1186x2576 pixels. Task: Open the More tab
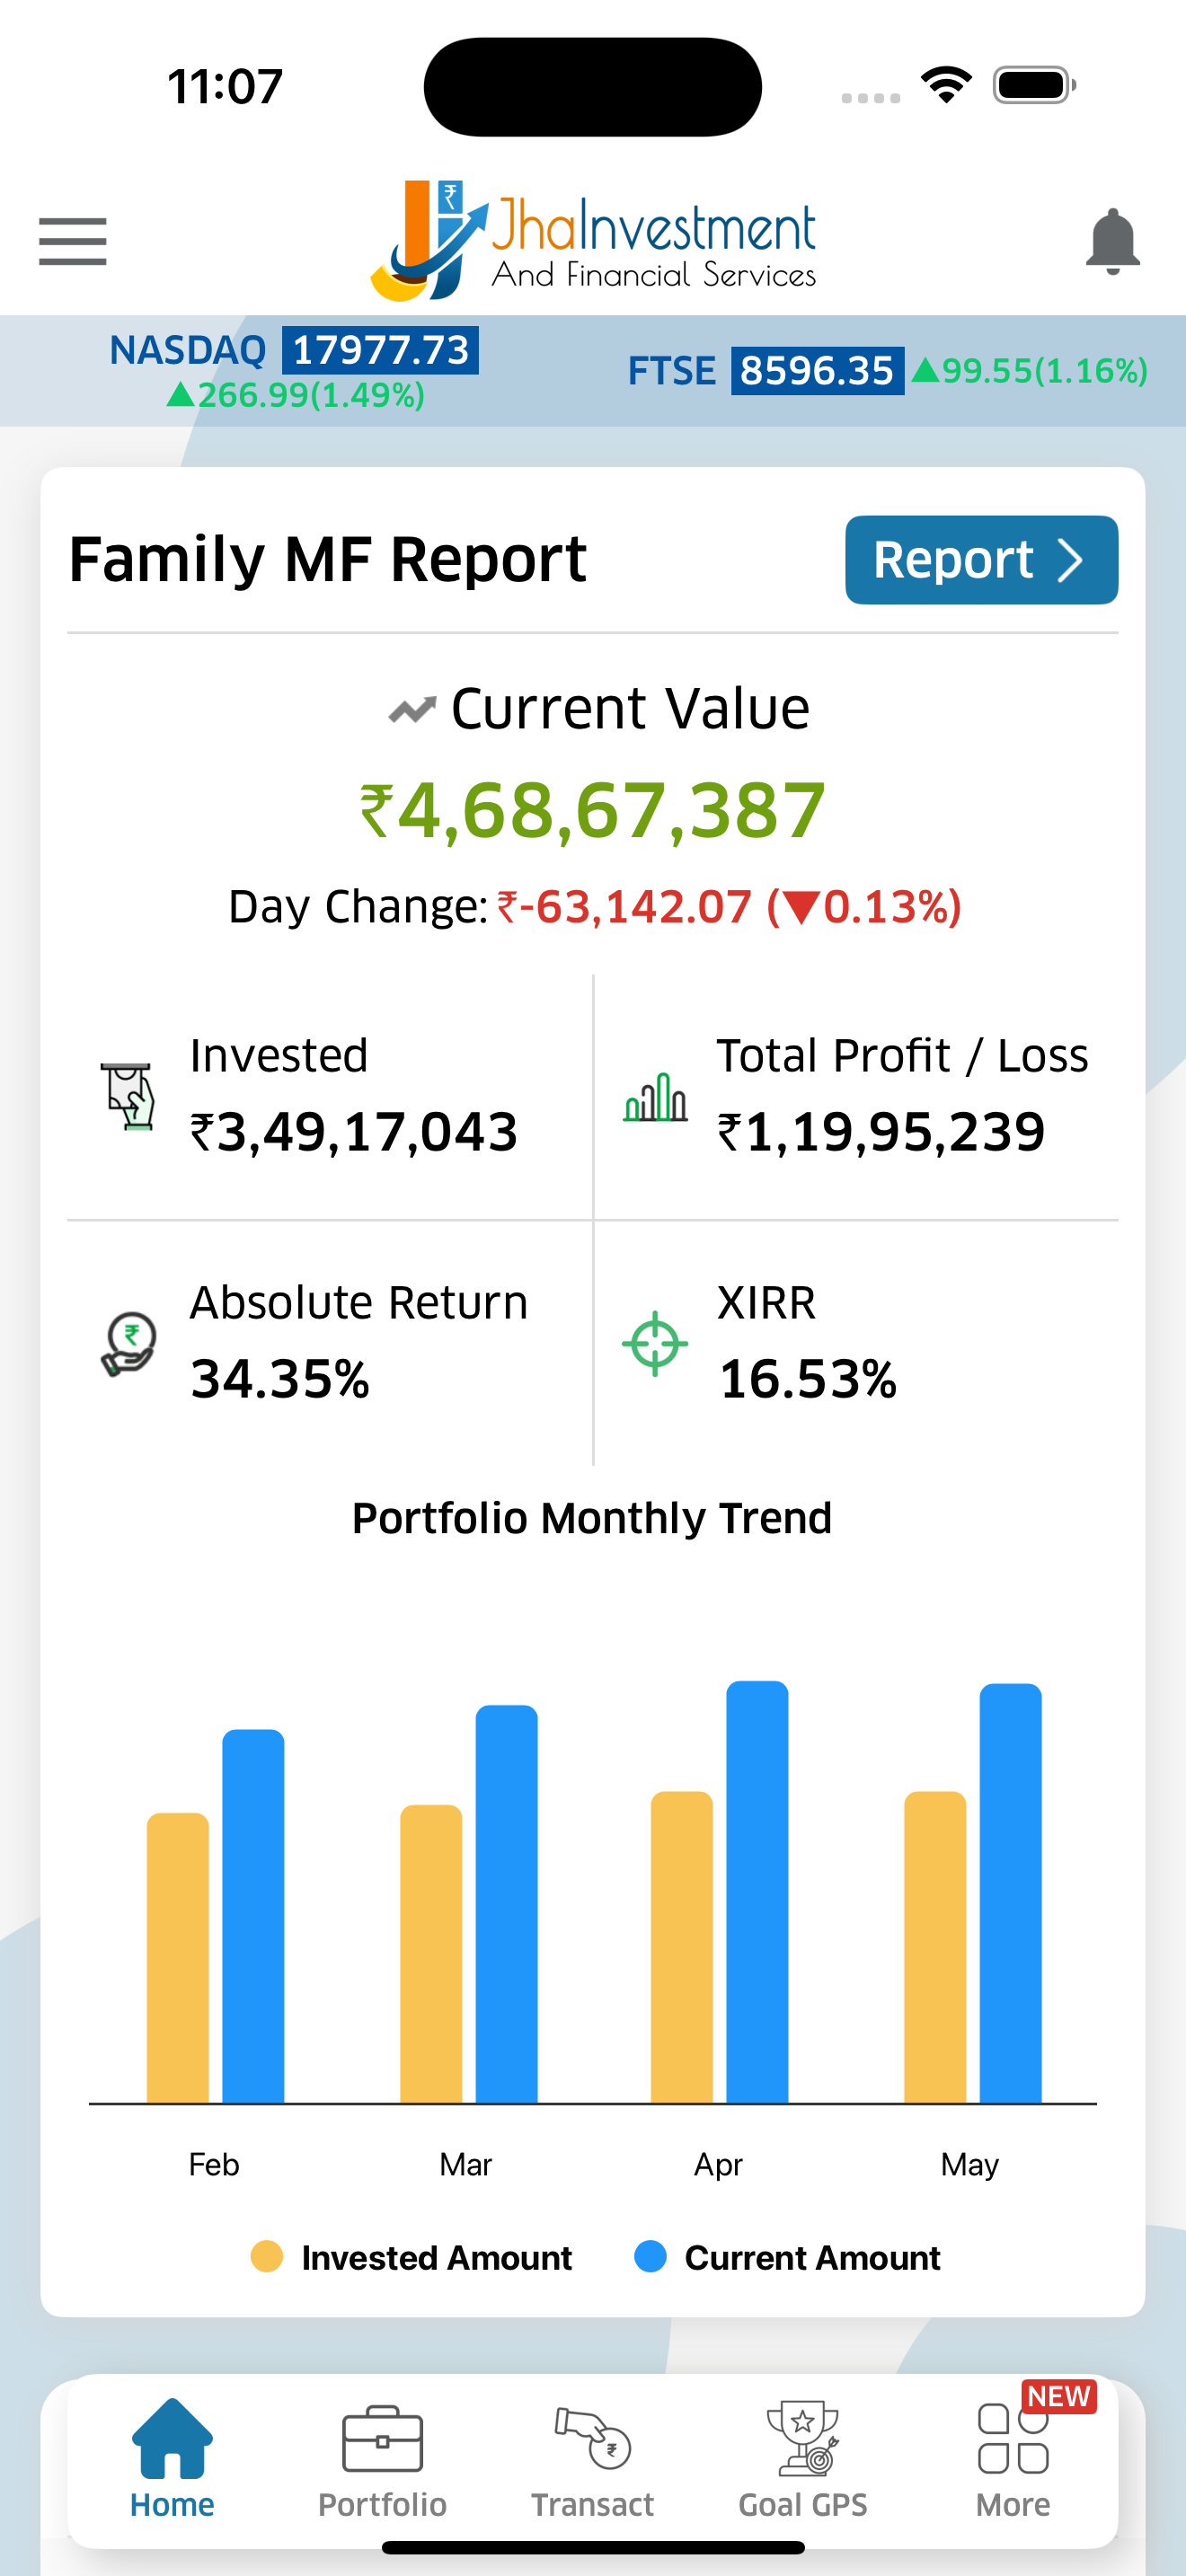click(1012, 2459)
